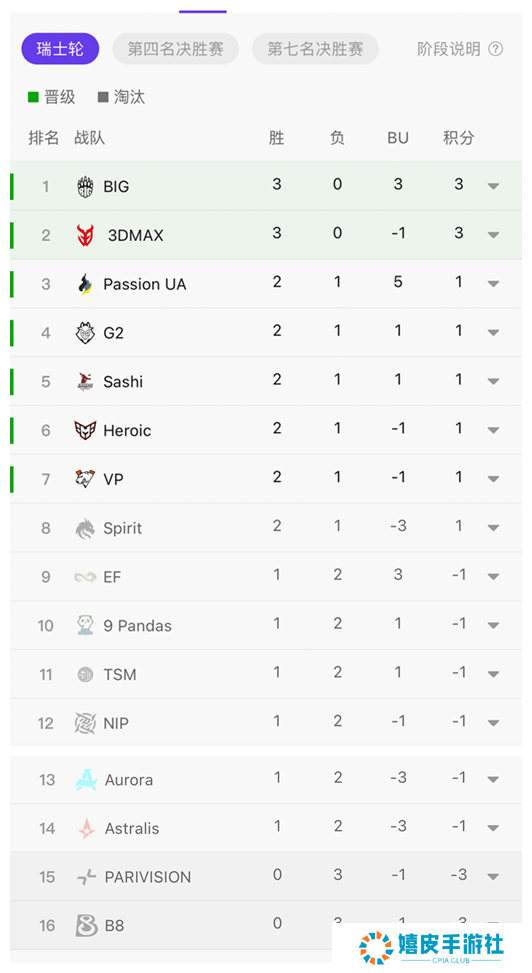Switch to 第七名决胜赛 tab
This screenshot has width=532, height=973.
[x=315, y=49]
